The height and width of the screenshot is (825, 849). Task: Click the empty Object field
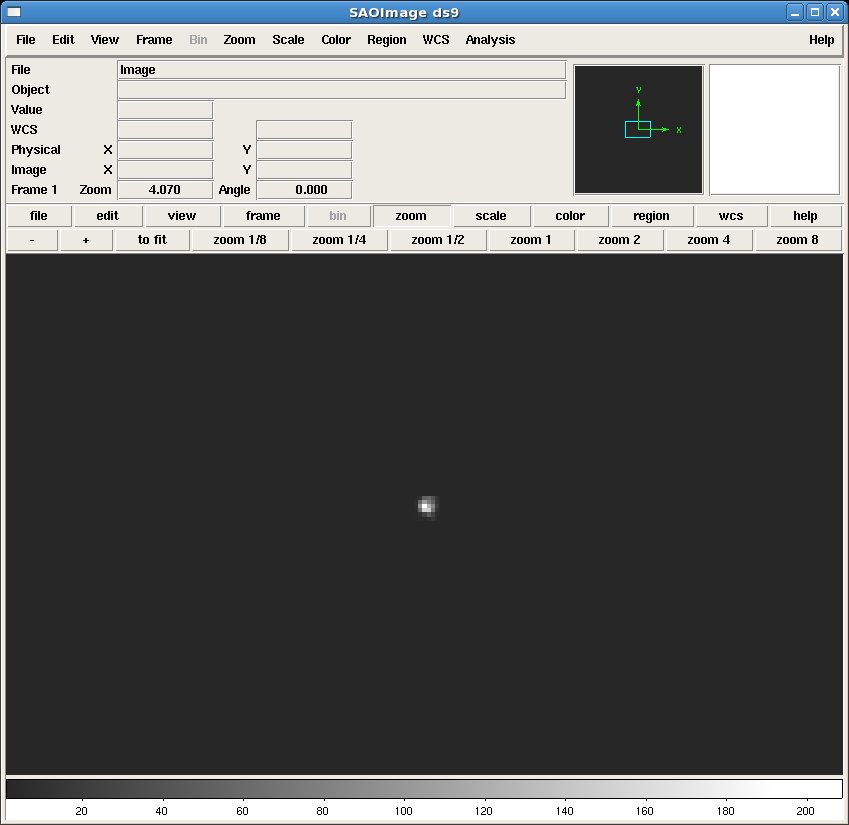tap(342, 90)
